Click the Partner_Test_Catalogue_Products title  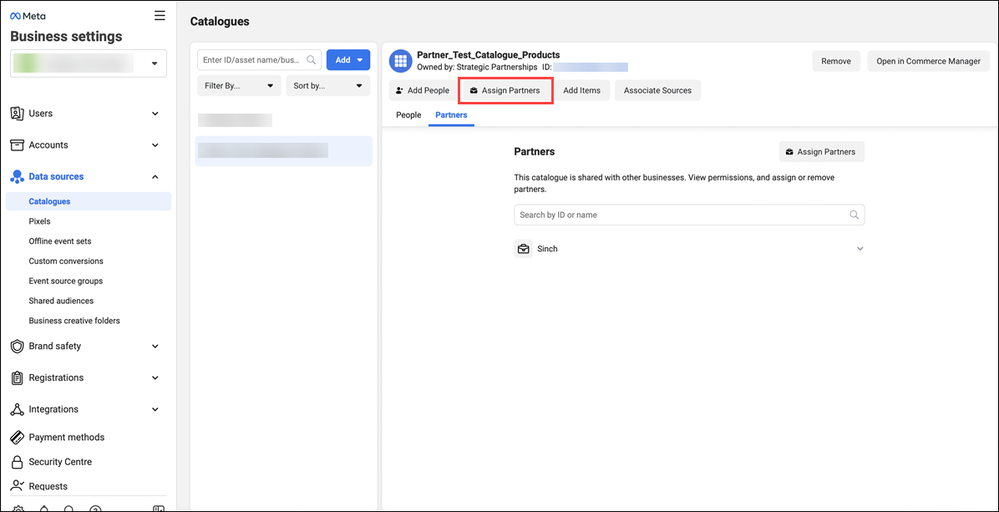[488, 55]
